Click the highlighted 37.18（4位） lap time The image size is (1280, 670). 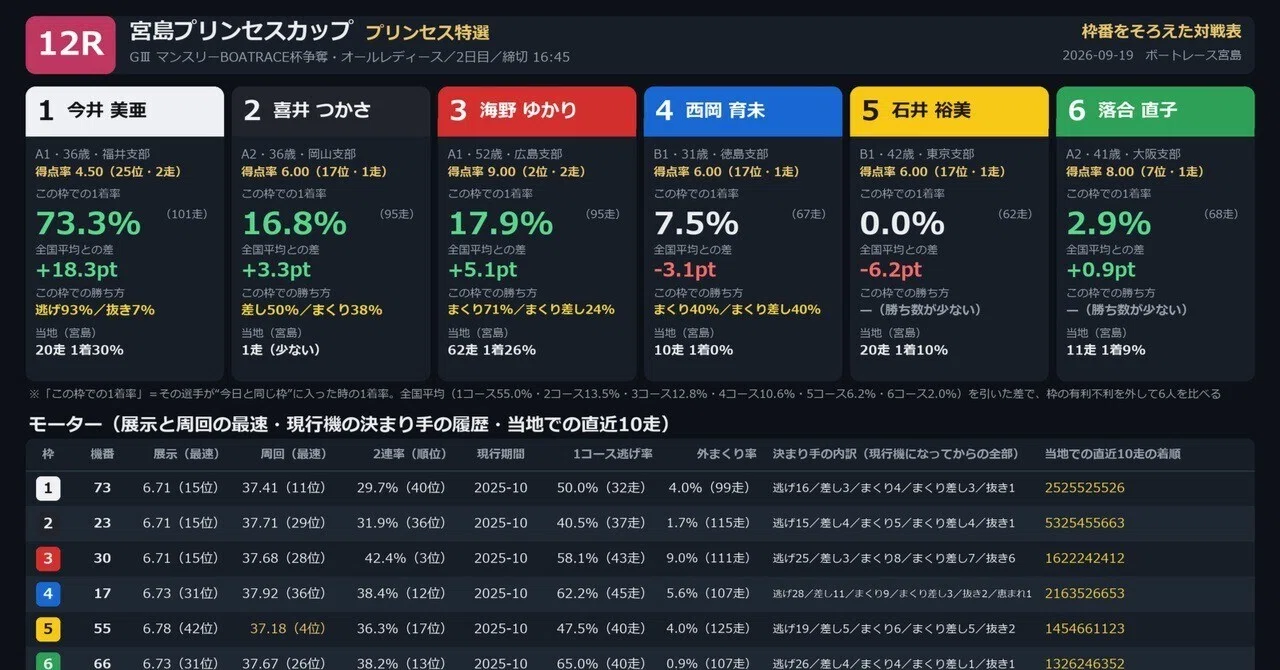point(287,629)
